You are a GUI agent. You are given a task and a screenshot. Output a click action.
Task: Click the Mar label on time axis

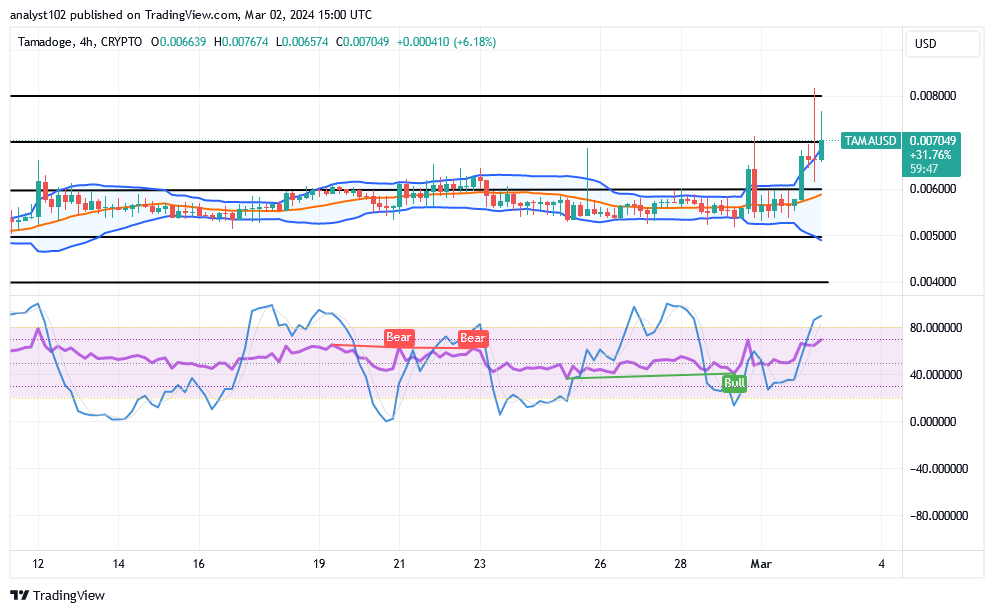pos(761,564)
